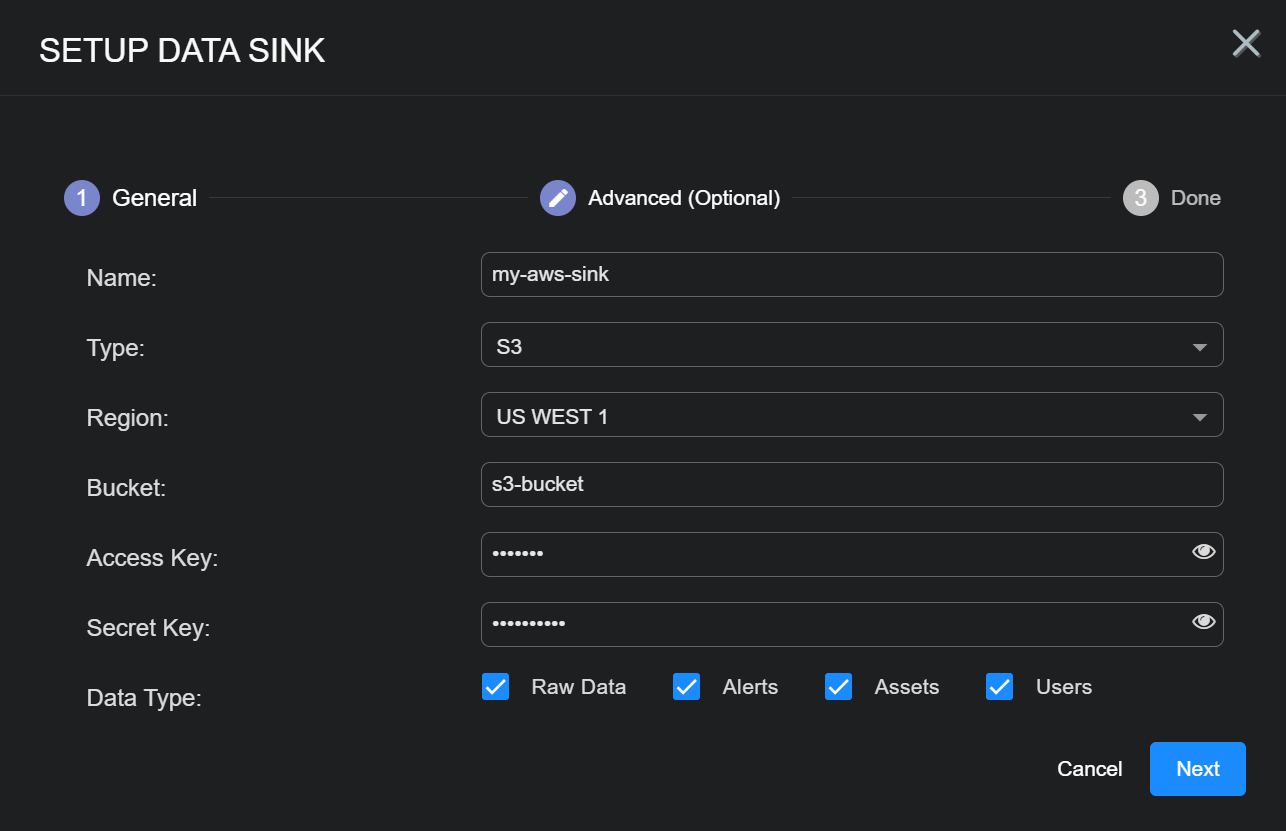The width and height of the screenshot is (1286, 831).
Task: Select the General step label
Action: pos(154,198)
